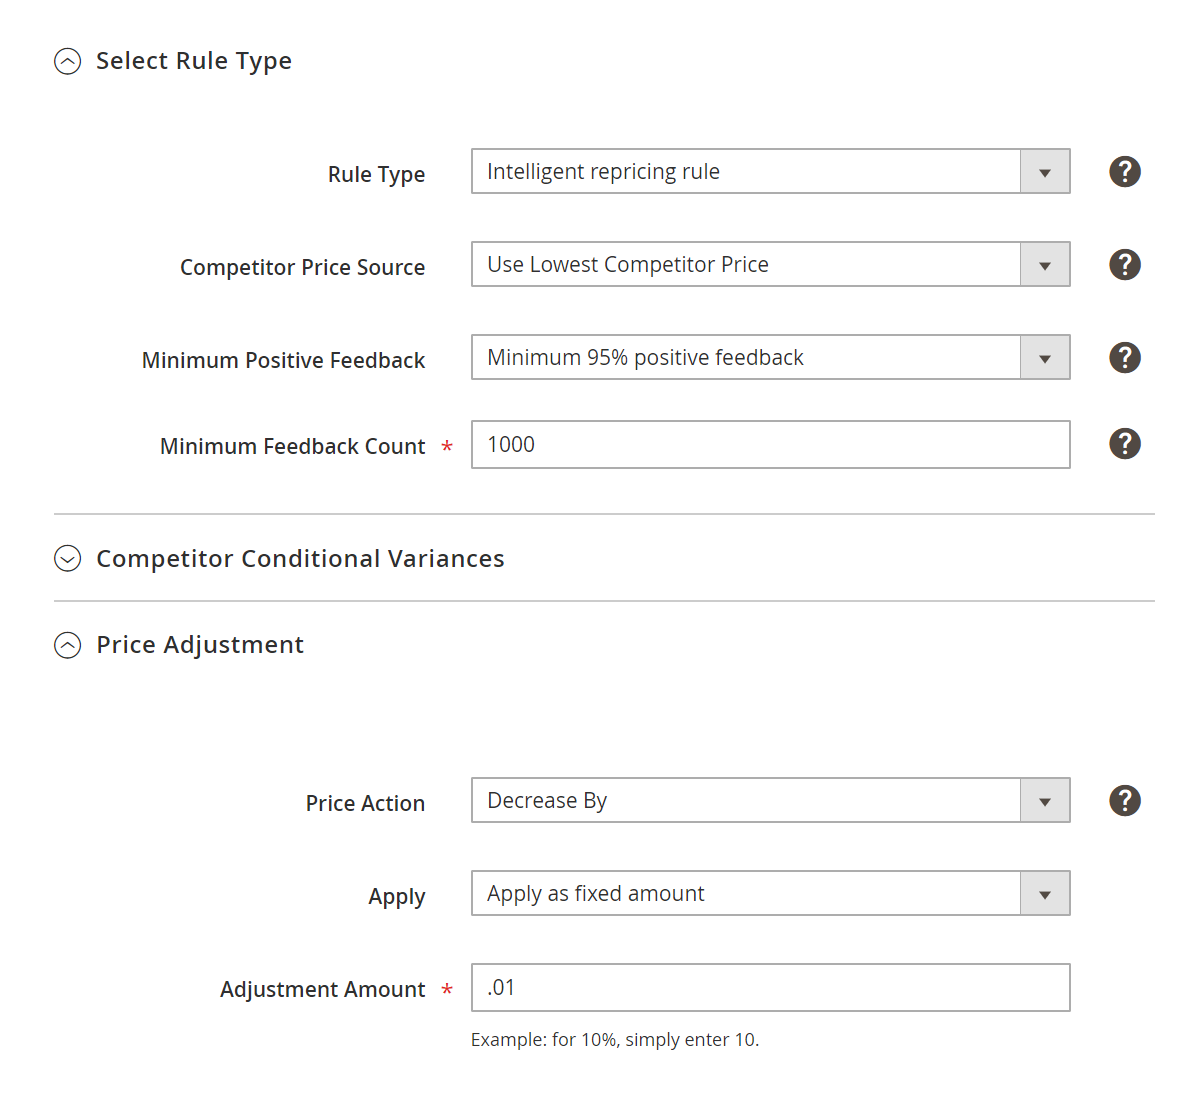
Task: Open help tooltip for Rule Type
Action: coord(1124,172)
